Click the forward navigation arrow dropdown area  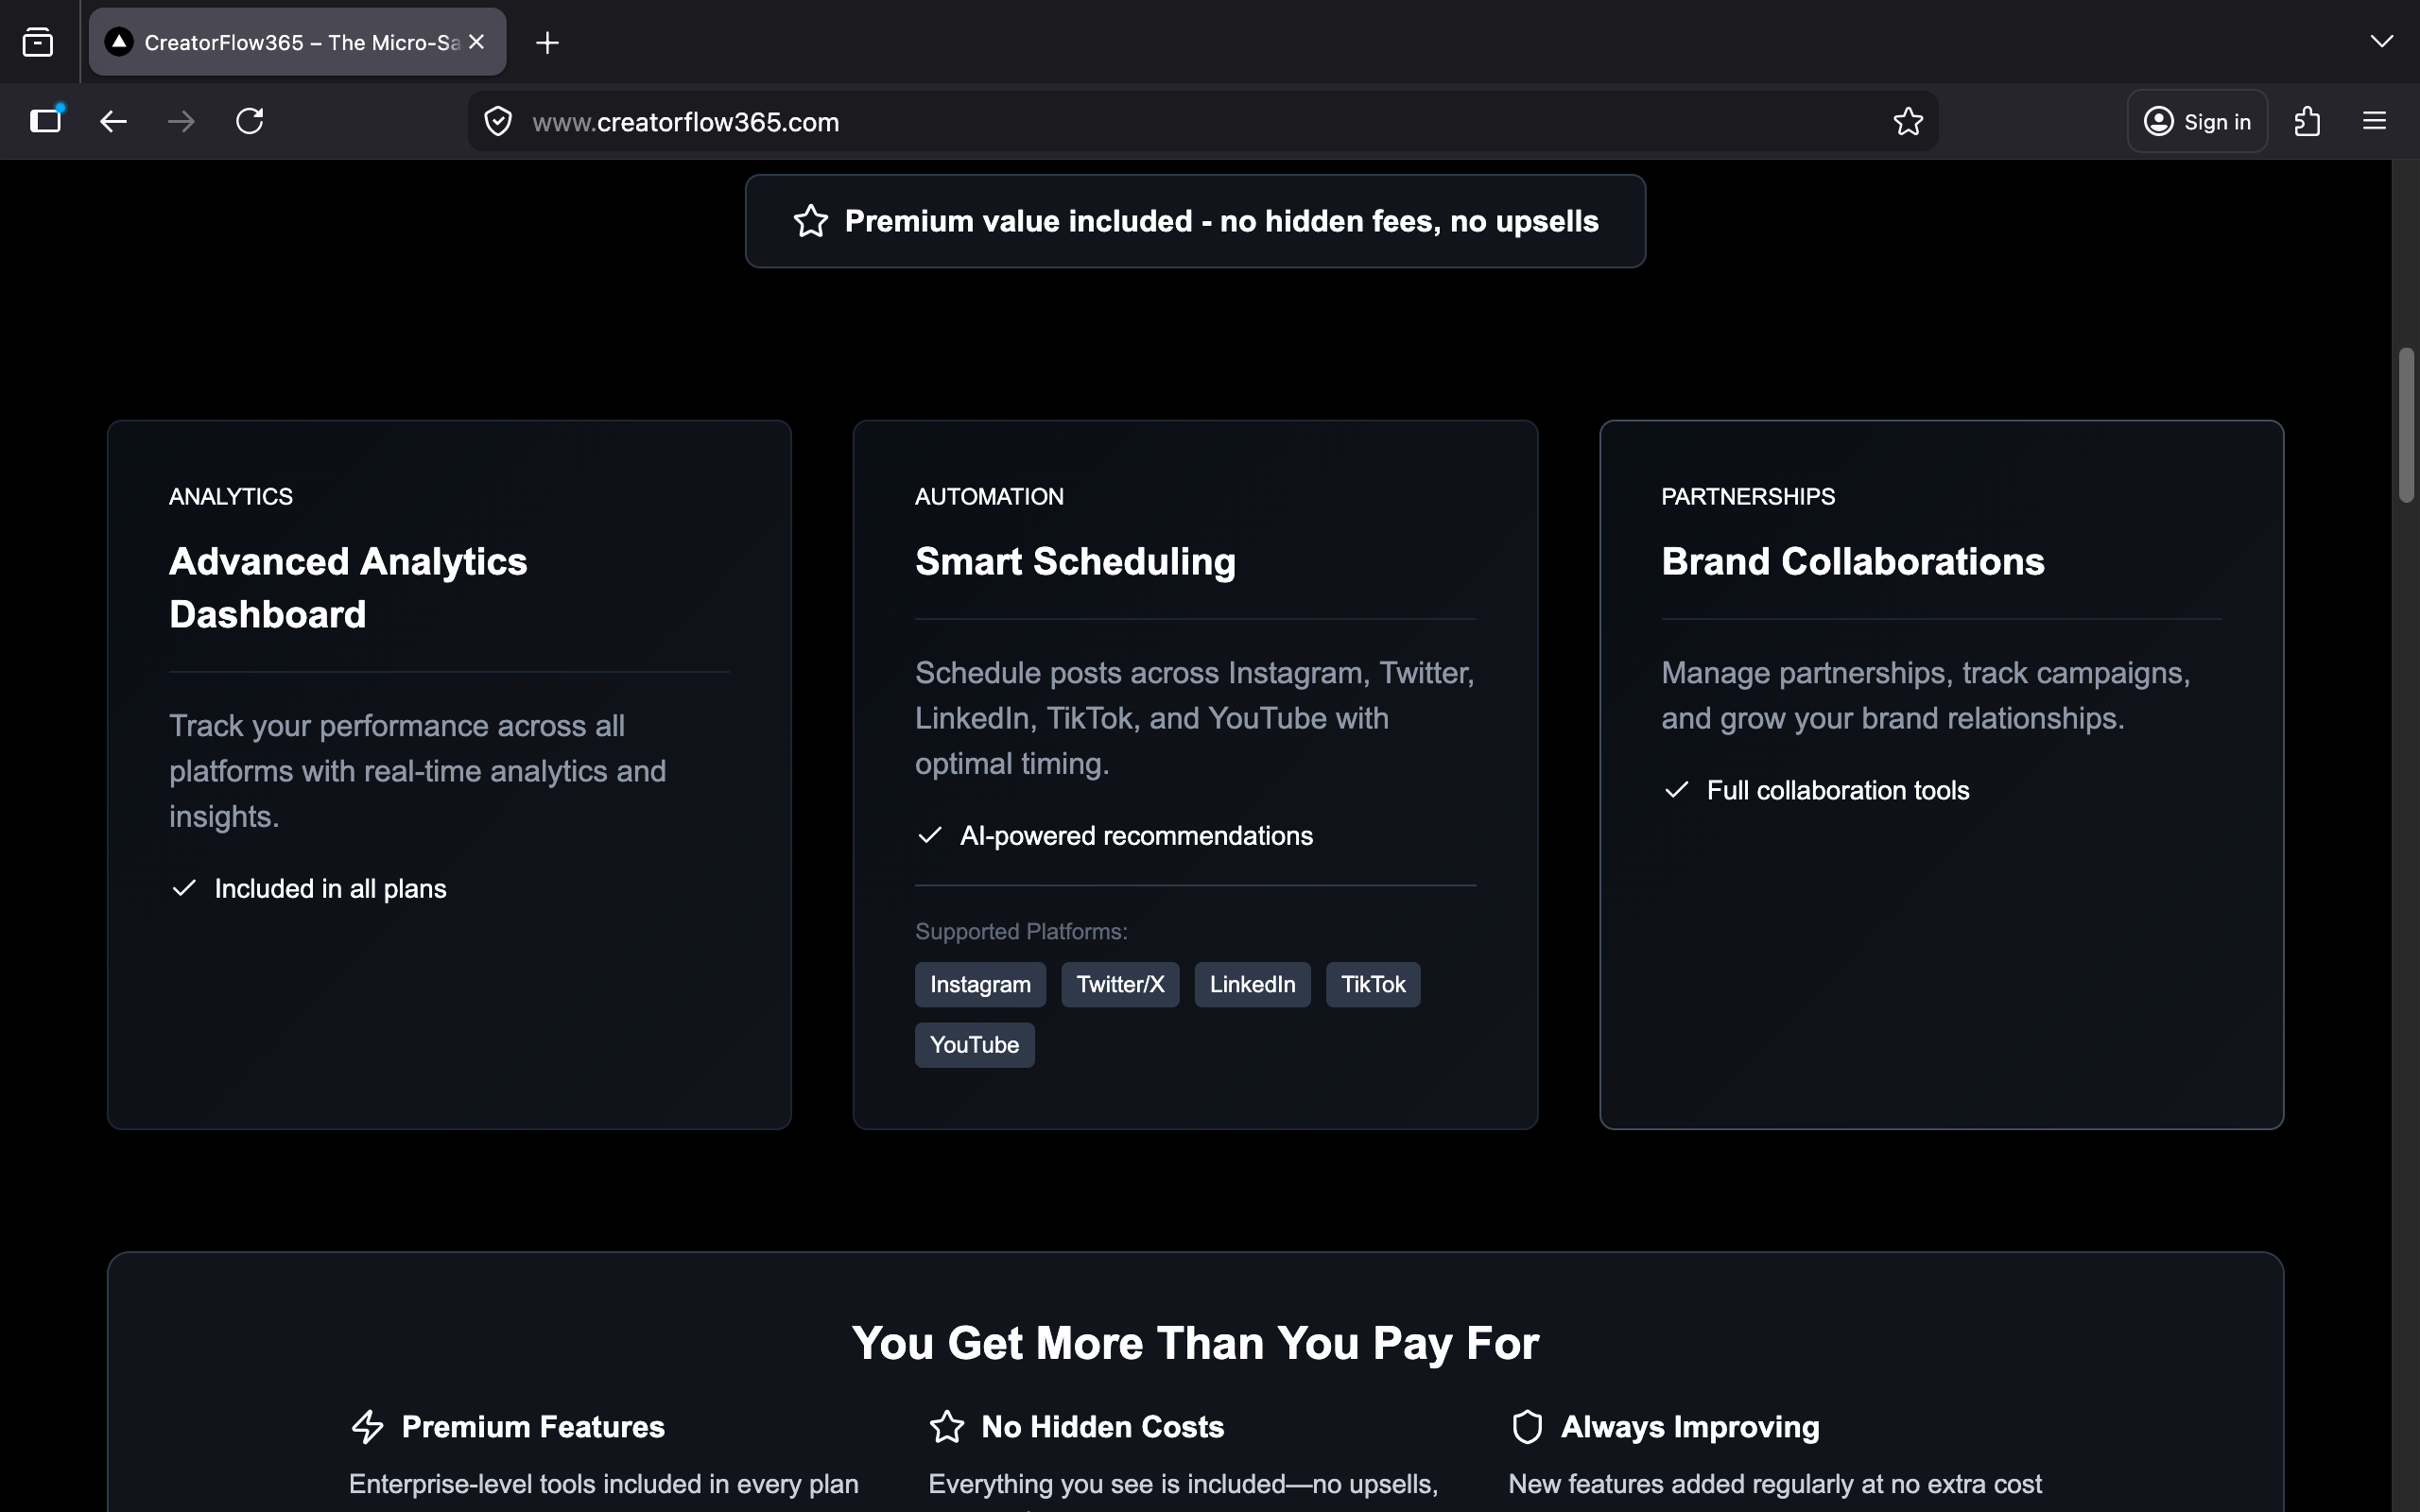click(x=180, y=121)
